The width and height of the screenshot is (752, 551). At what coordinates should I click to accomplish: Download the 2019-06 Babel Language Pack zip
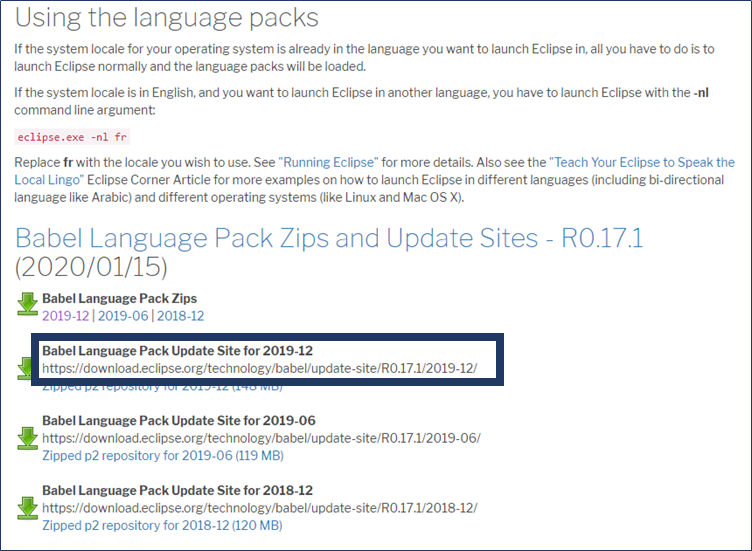click(x=123, y=316)
